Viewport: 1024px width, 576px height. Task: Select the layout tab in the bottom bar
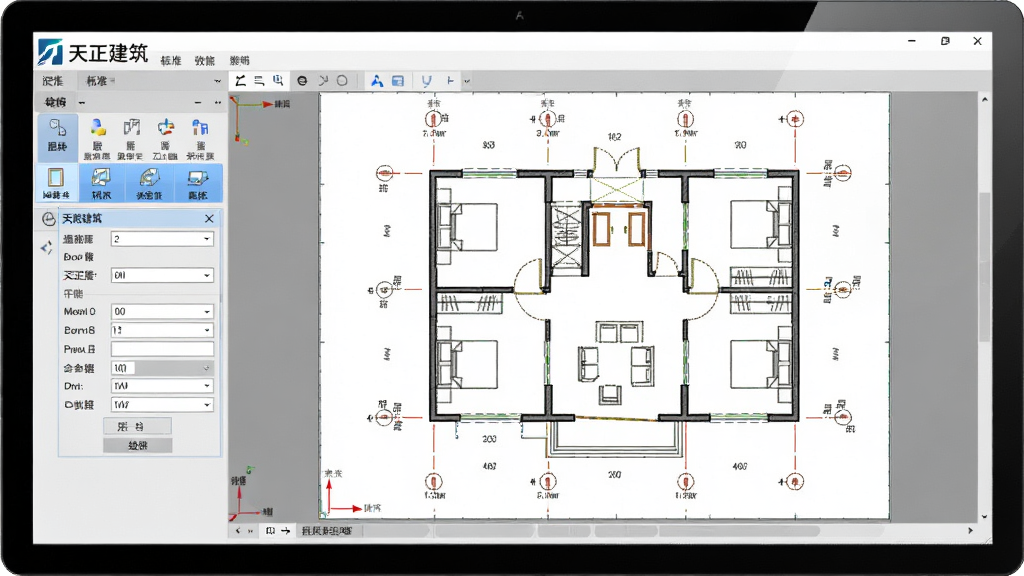(x=327, y=531)
